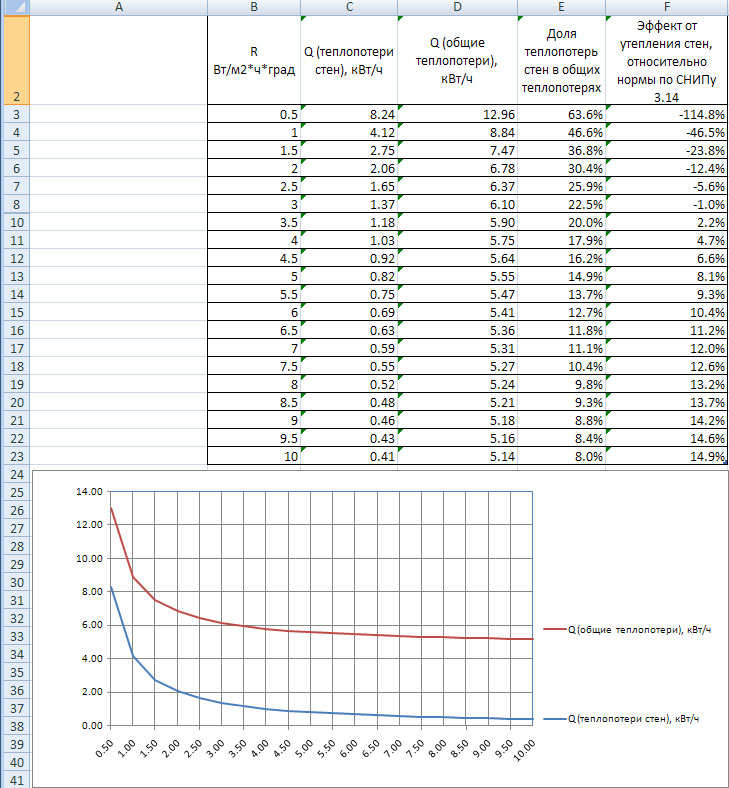Select cell with value 12.0%

[x=667, y=348]
